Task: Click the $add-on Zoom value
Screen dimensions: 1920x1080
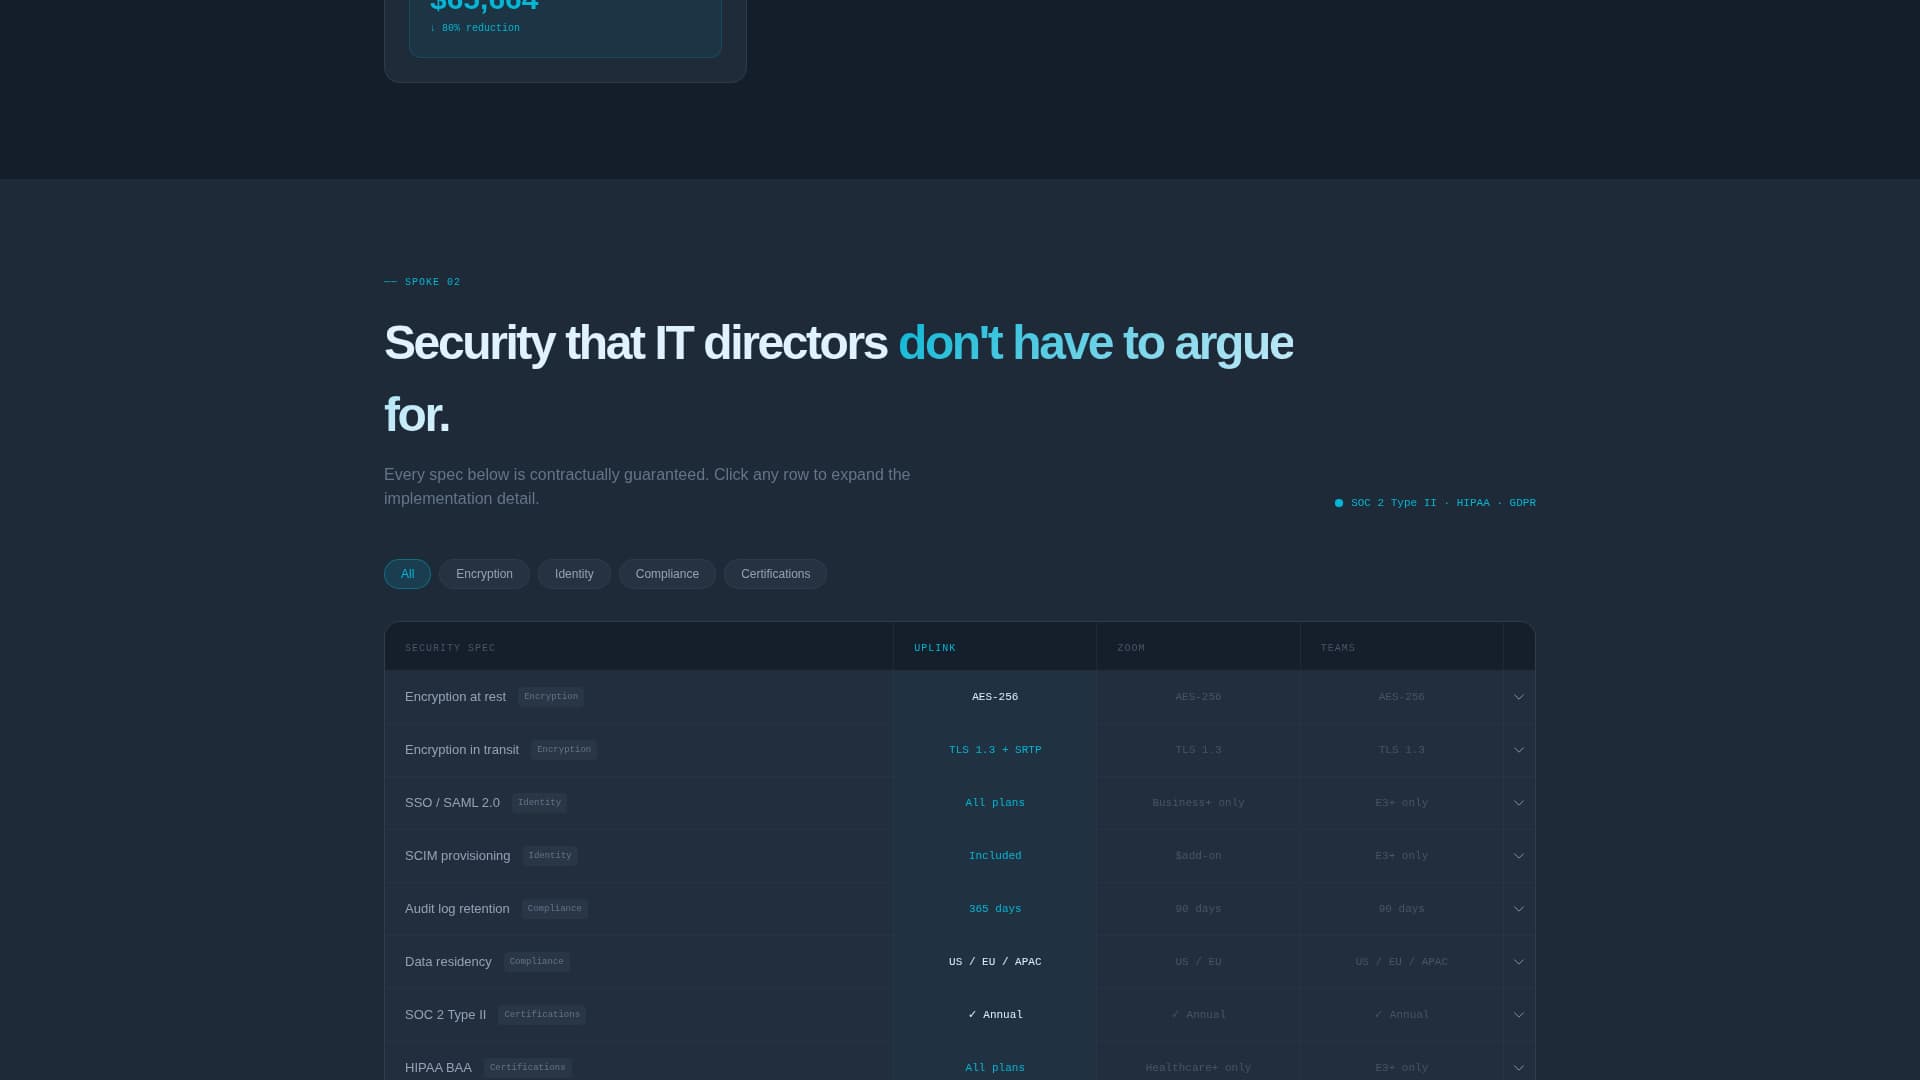Action: click(x=1198, y=856)
